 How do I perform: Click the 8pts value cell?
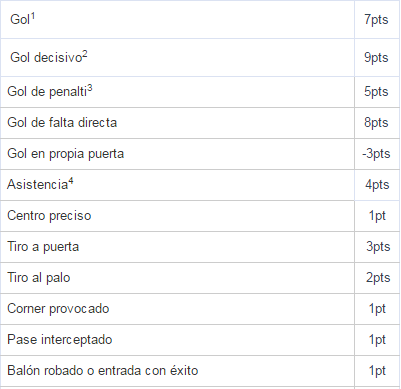(376, 123)
